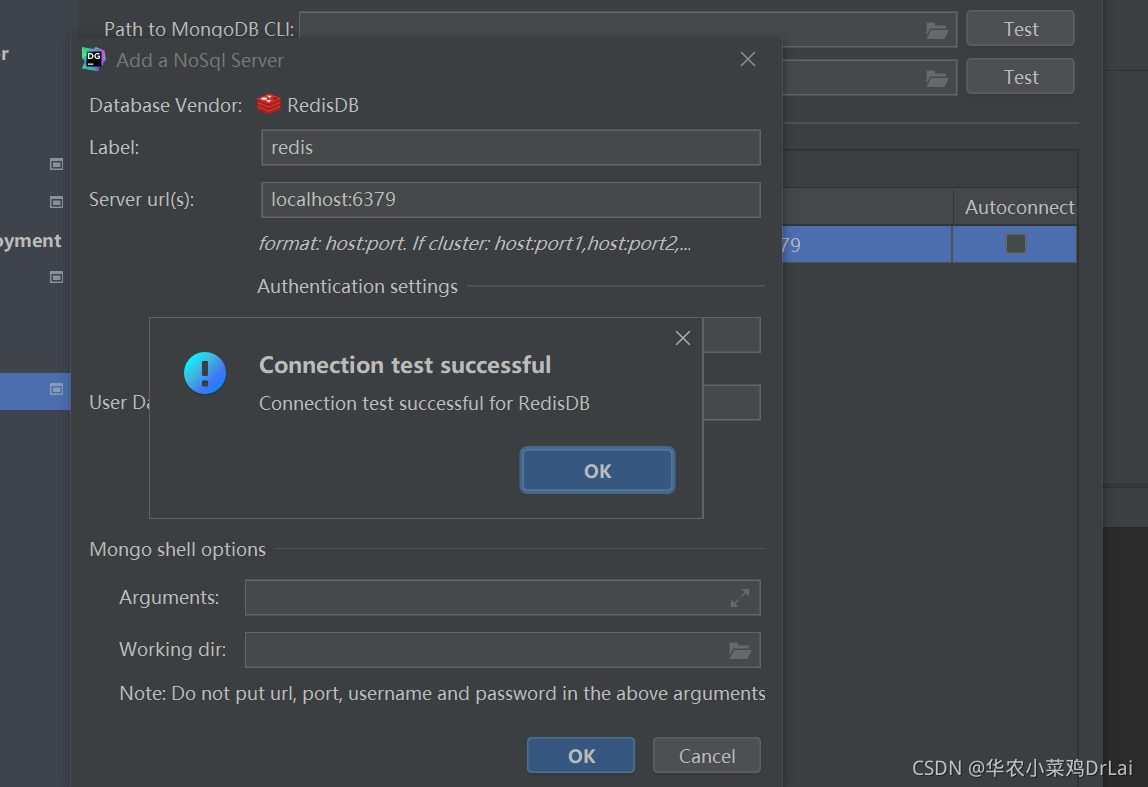Image resolution: width=1148 pixels, height=787 pixels.
Task: Click the Label field containing redis
Action: pyautogui.click(x=511, y=147)
